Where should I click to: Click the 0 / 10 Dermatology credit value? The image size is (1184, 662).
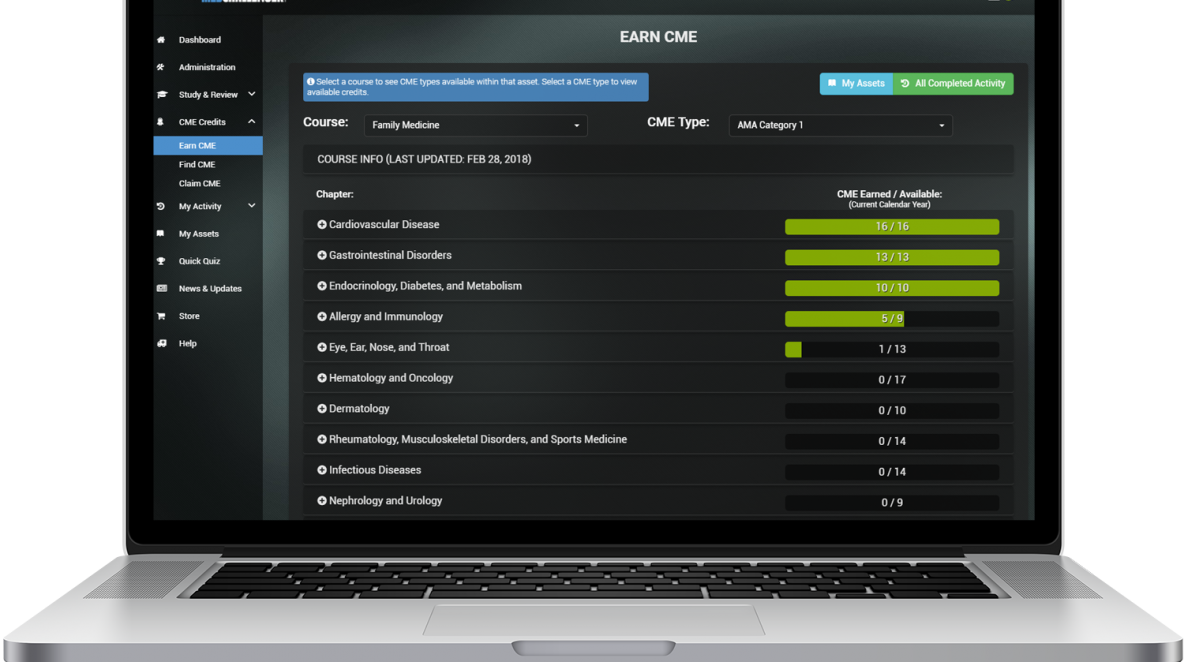892,411
